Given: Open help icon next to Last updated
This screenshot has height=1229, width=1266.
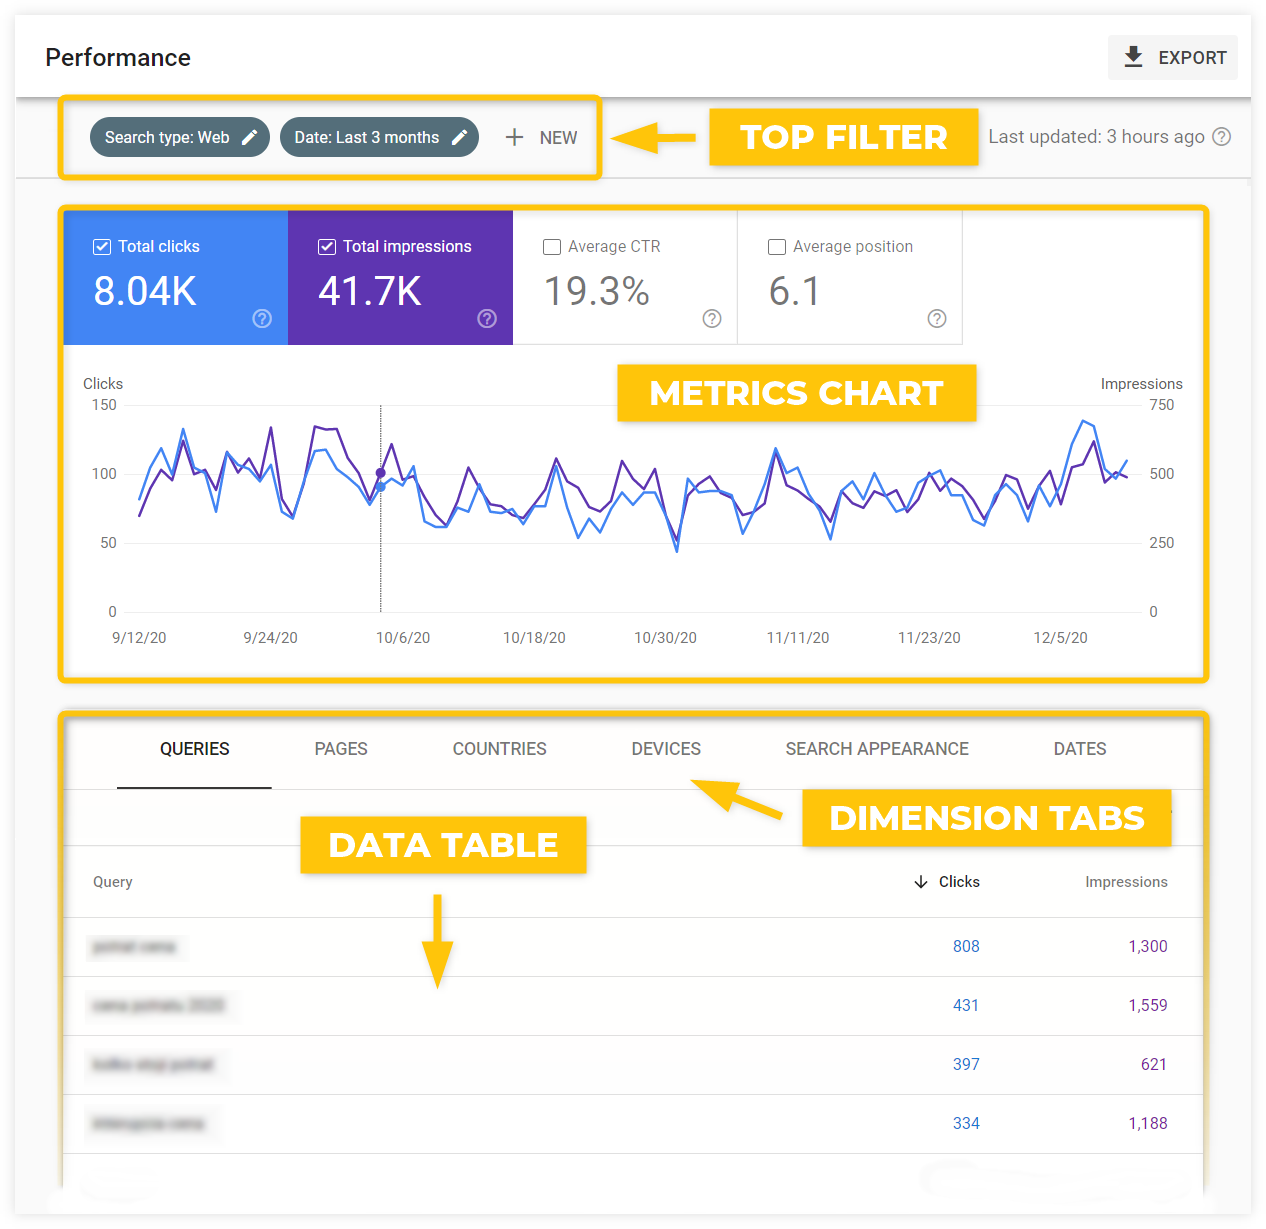Looking at the screenshot, I should click(1221, 137).
